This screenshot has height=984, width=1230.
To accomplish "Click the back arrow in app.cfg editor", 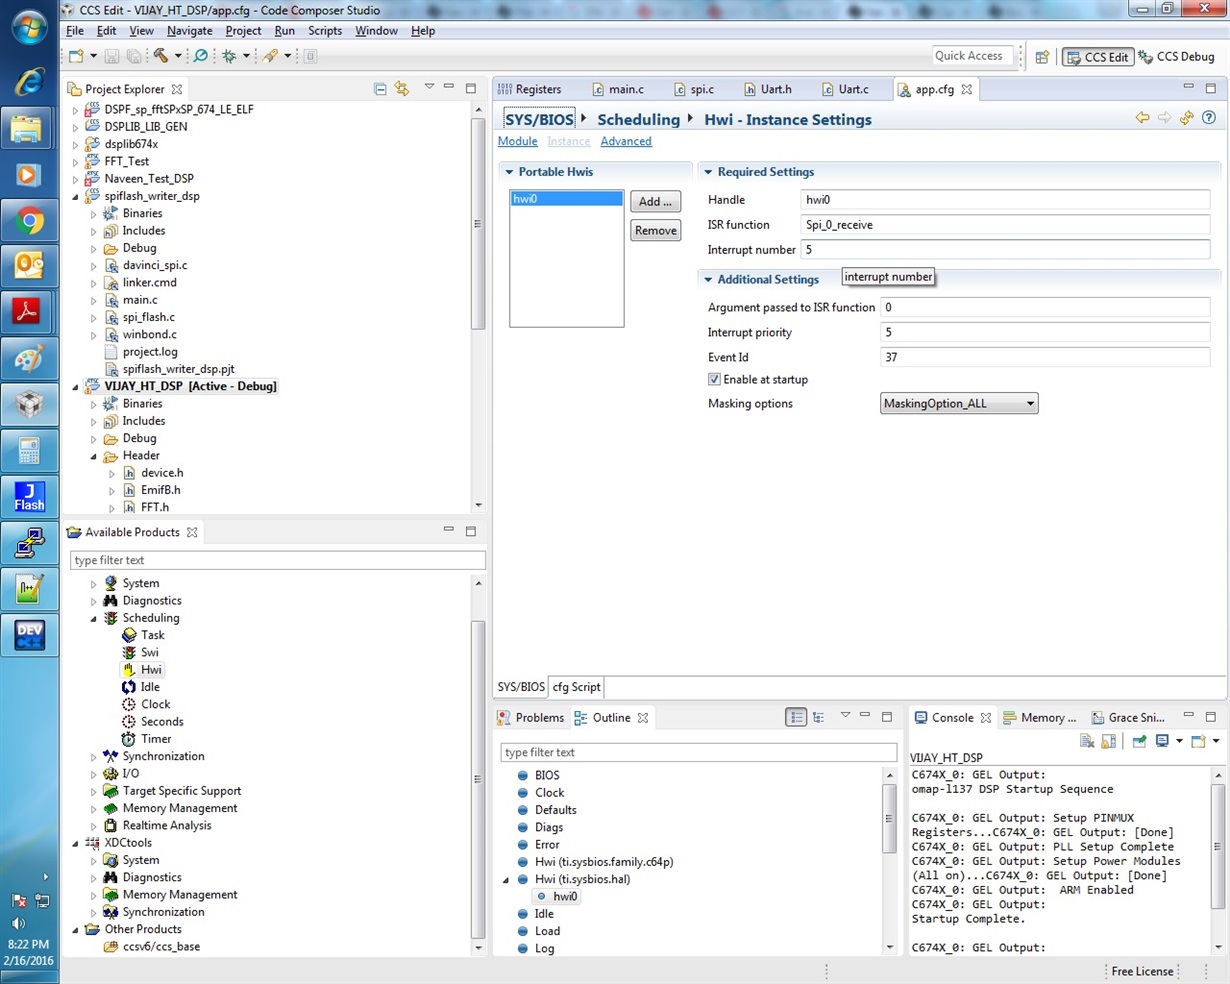I will (1142, 118).
